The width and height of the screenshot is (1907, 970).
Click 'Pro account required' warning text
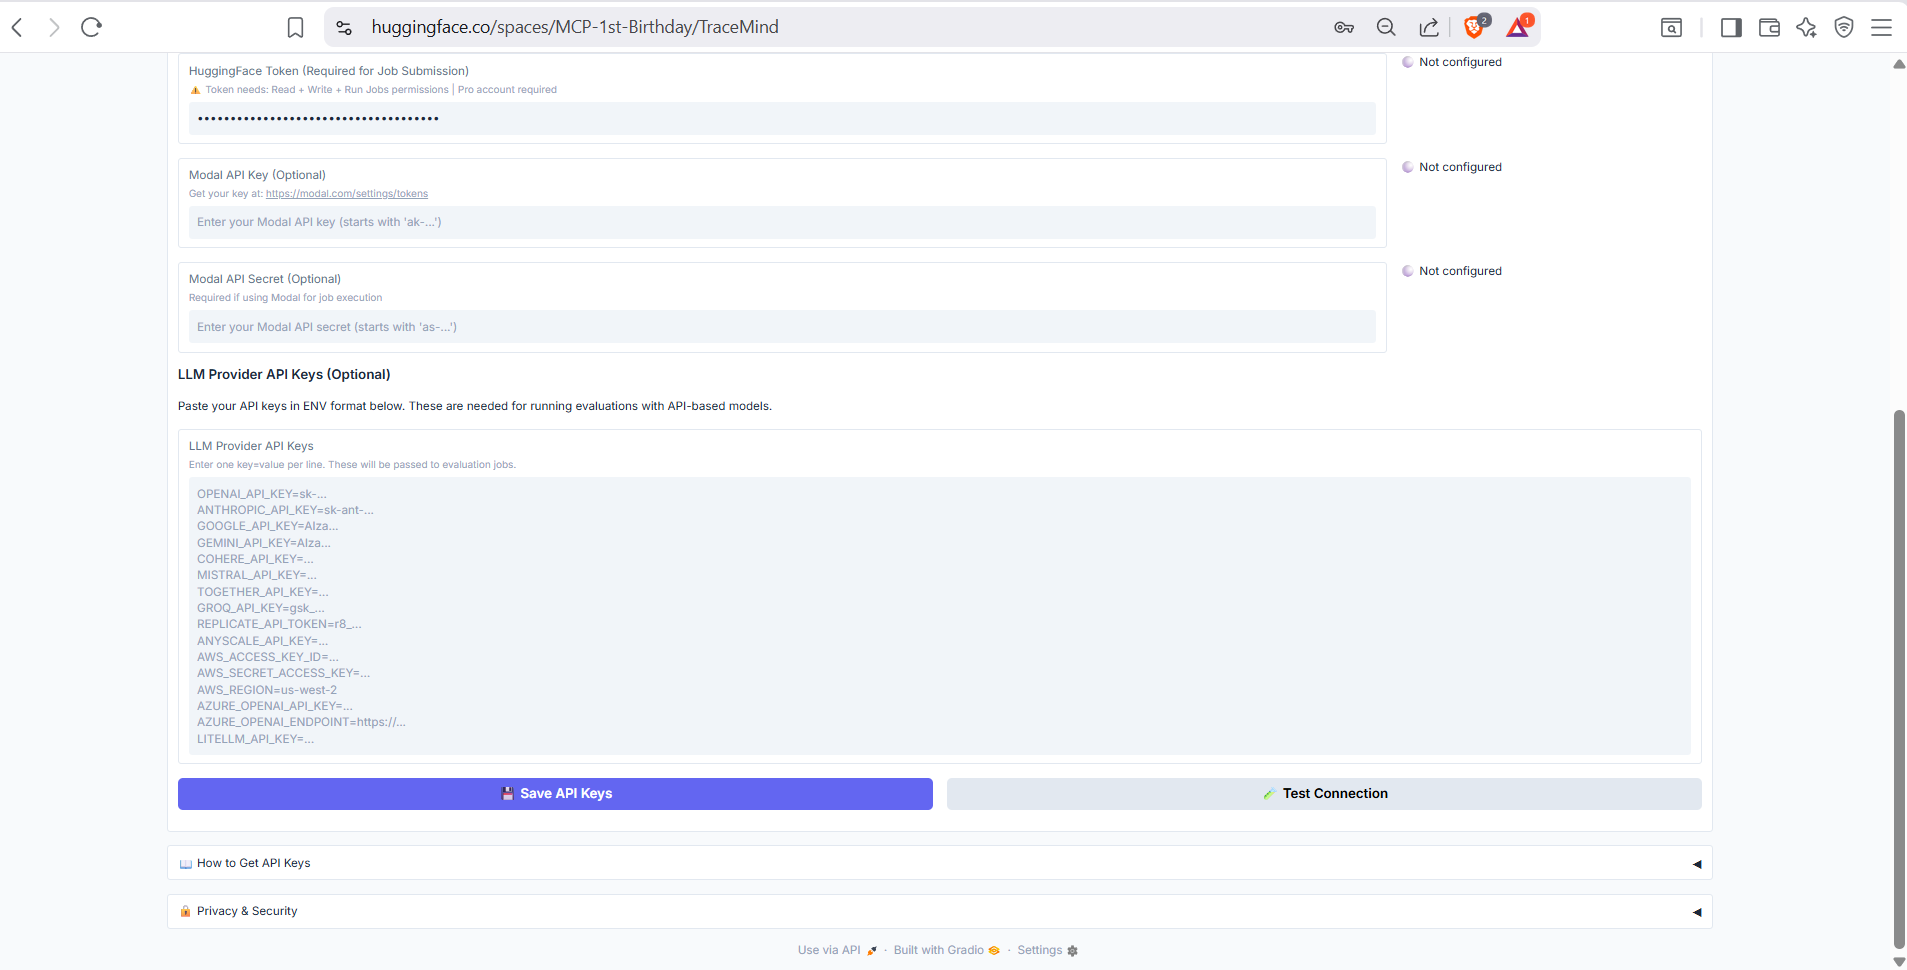click(507, 90)
